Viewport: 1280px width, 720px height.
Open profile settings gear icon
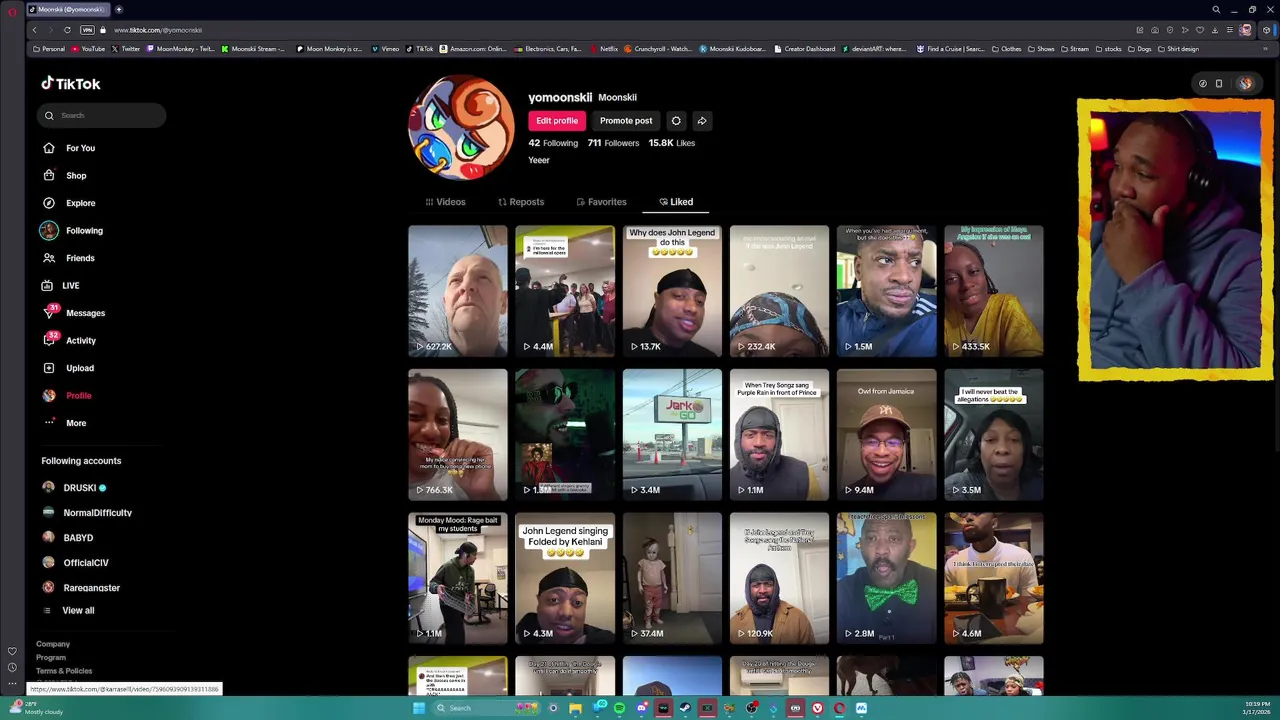[x=676, y=121]
